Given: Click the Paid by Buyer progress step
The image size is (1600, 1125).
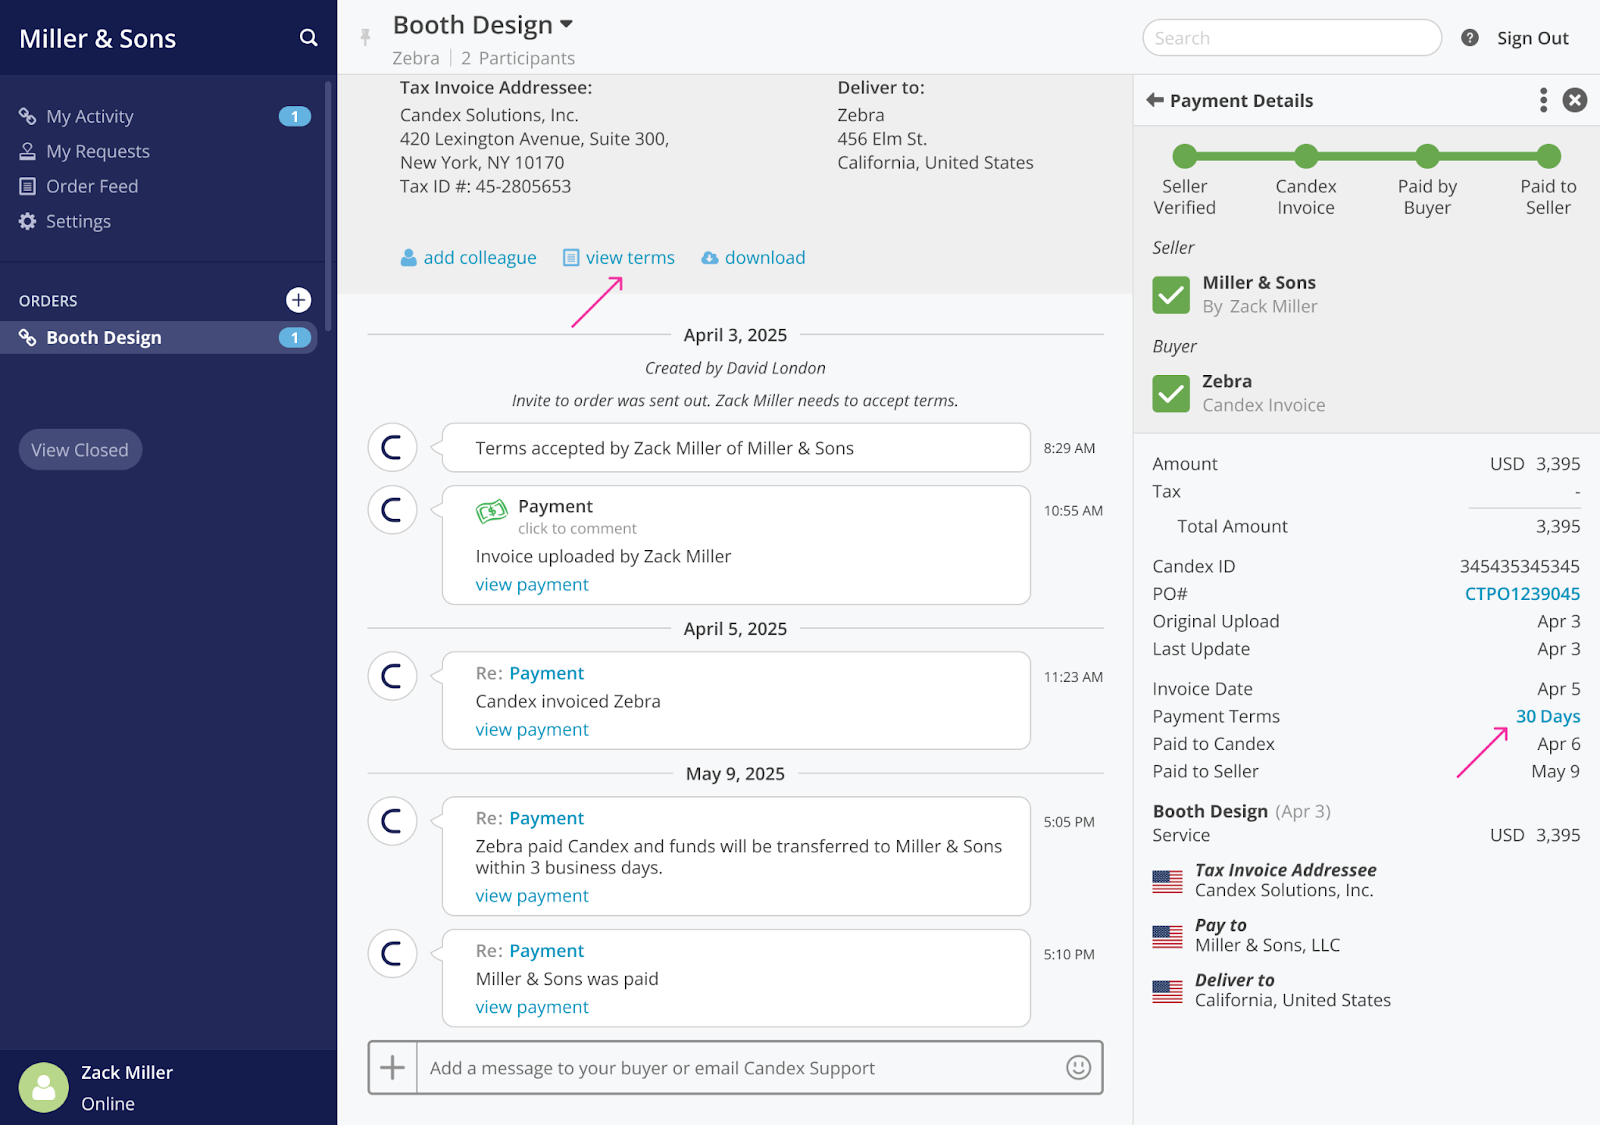Looking at the screenshot, I should 1427,157.
